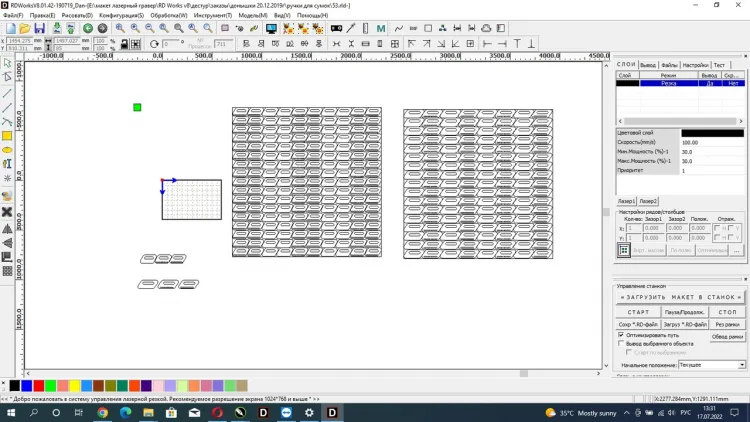Select the Text tool
This screenshot has height=422, width=750.
pos(7,164)
